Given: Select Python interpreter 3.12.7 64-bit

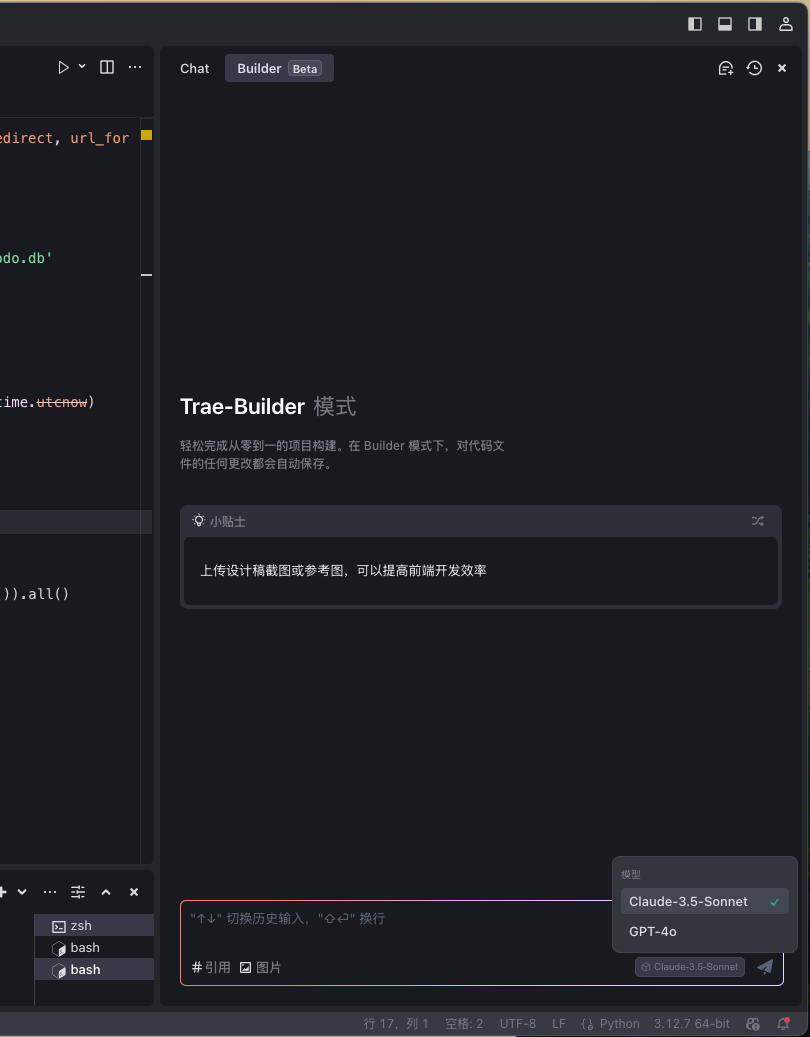Looking at the screenshot, I should pyautogui.click(x=692, y=1024).
